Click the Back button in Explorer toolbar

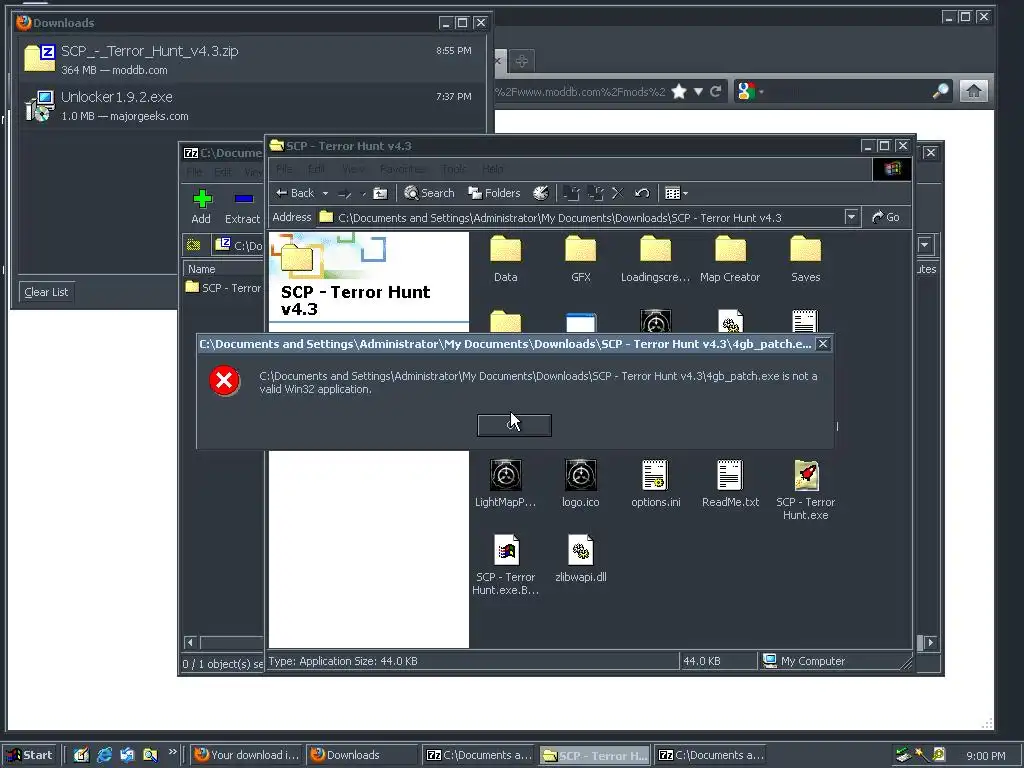click(295, 193)
